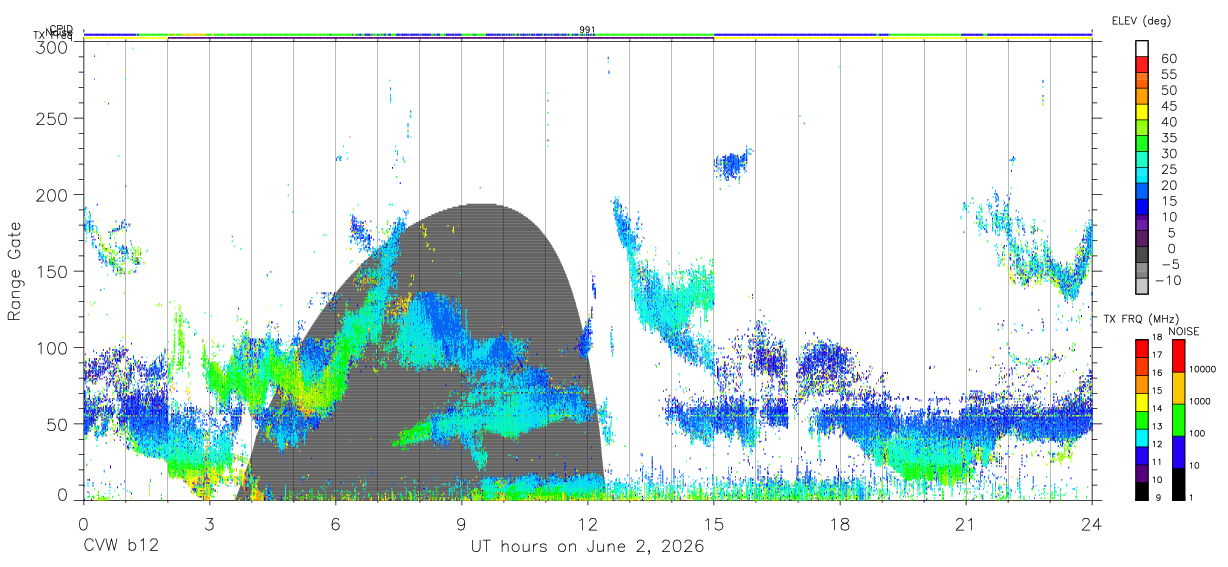The width and height of the screenshot is (1228, 567).
Task: Click the red top NOISE colorbar swatch
Action: (x=1178, y=355)
